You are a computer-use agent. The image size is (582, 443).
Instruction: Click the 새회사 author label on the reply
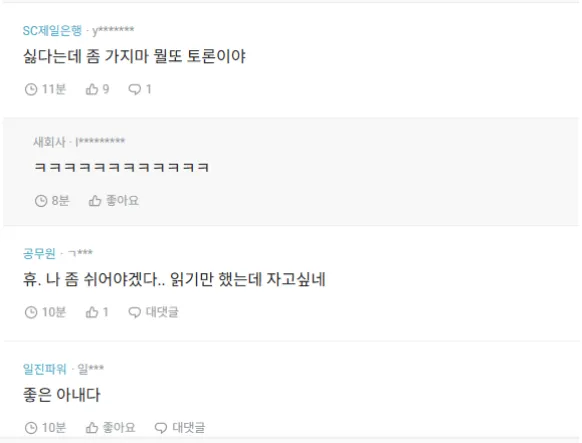[x=49, y=142]
